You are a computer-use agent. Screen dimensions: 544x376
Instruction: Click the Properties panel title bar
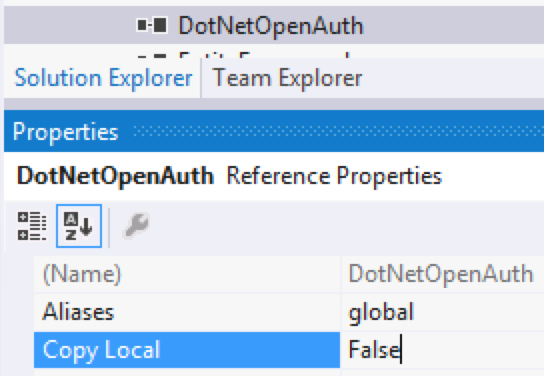(x=274, y=131)
